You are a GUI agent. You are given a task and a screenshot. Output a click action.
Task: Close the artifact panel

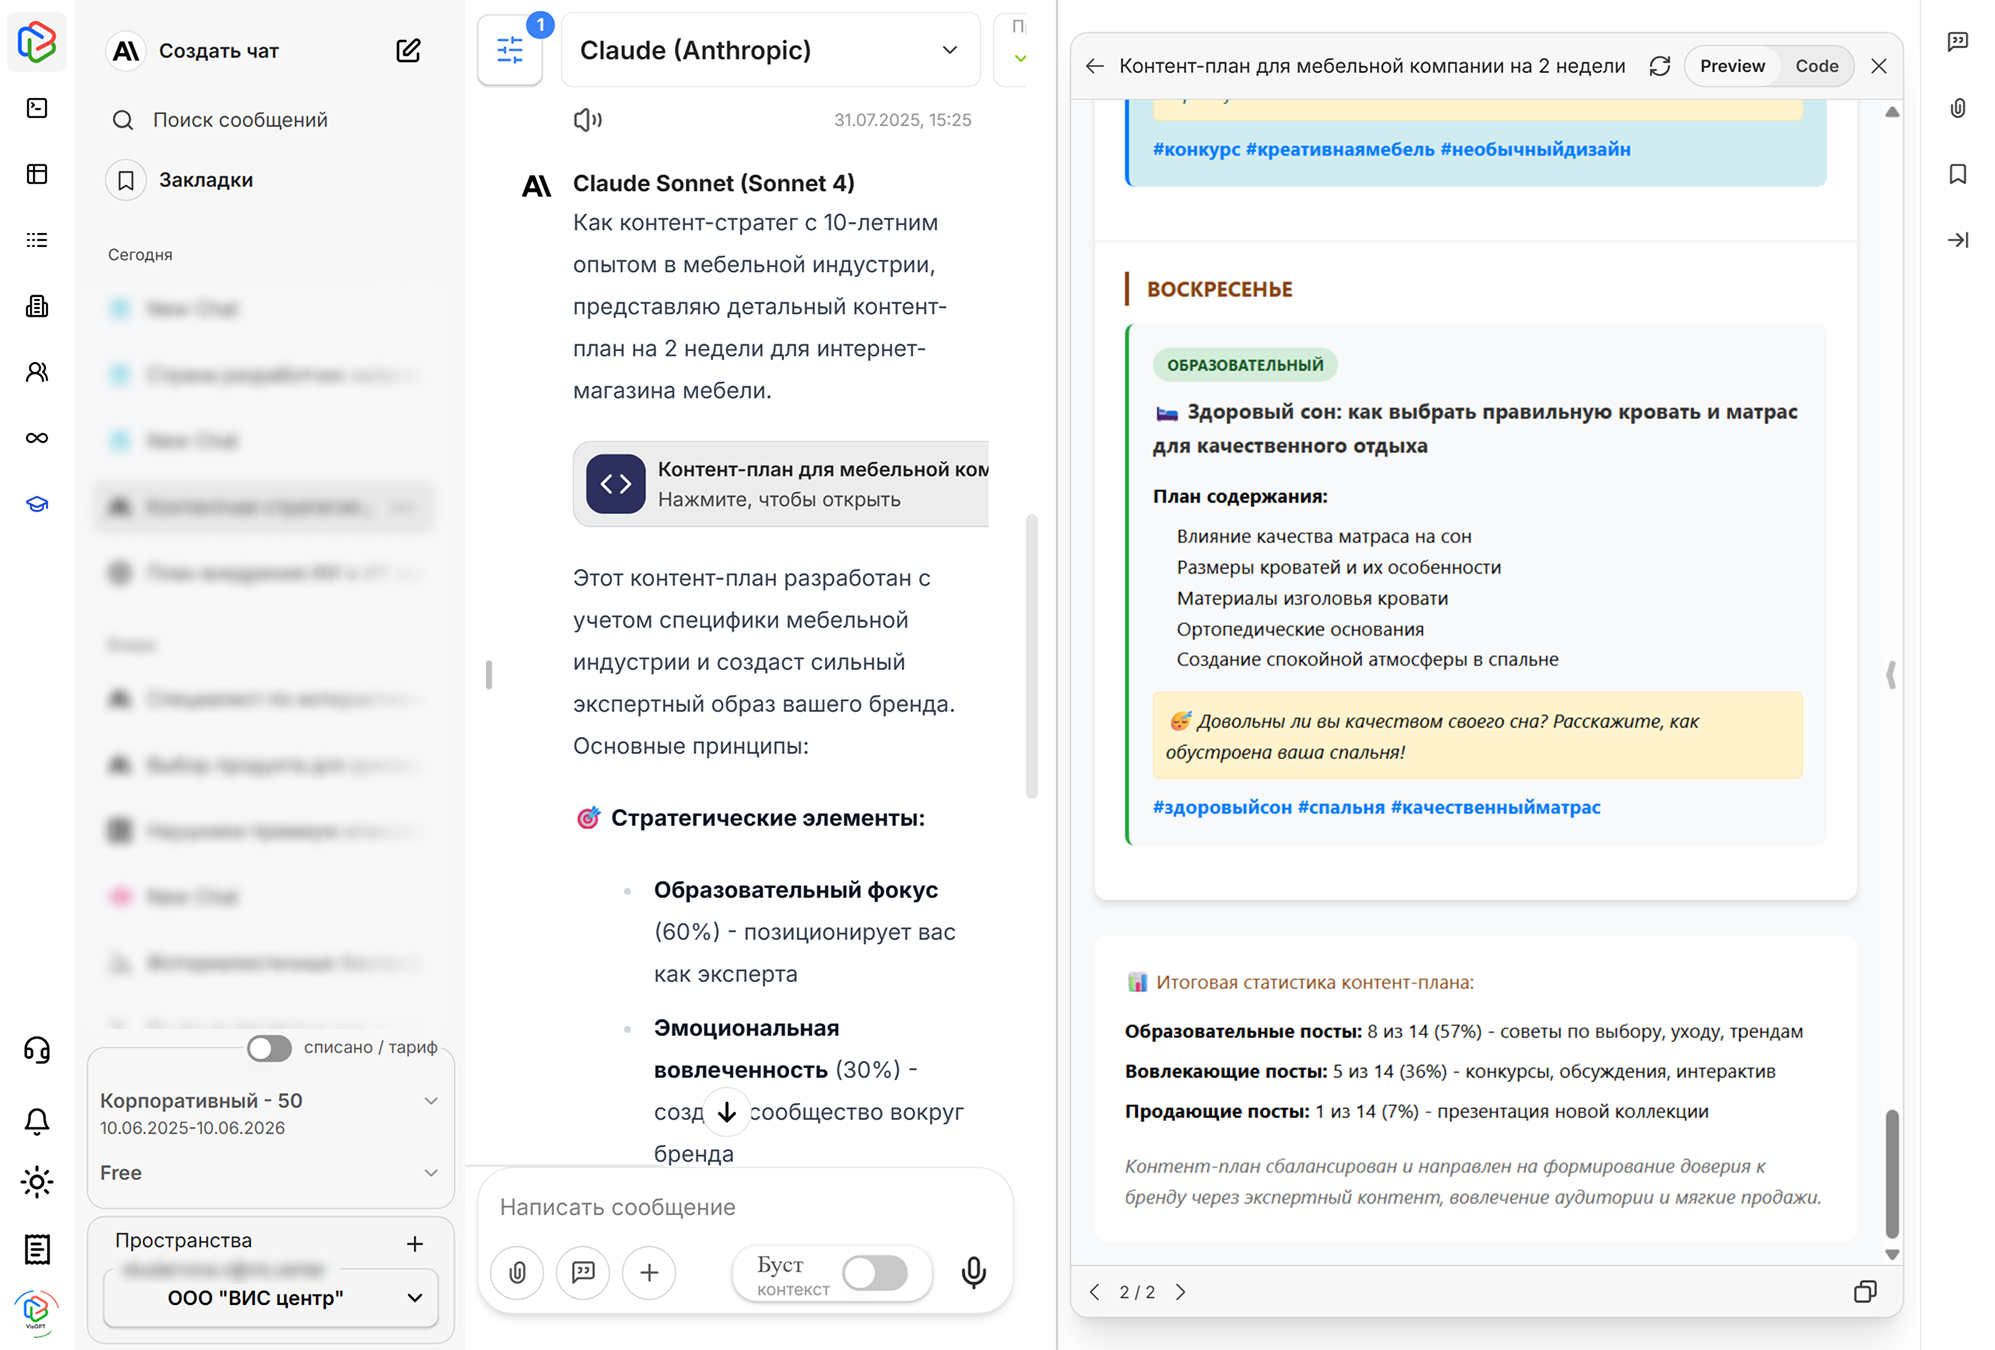tap(1879, 66)
